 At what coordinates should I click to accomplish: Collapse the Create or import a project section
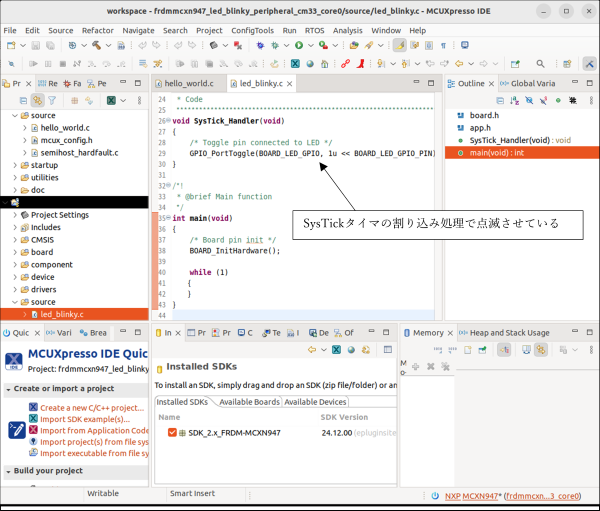point(7,389)
